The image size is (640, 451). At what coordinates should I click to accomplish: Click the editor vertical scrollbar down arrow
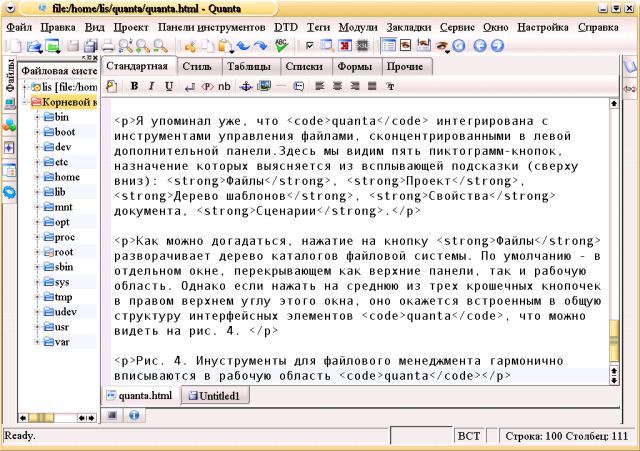point(615,378)
